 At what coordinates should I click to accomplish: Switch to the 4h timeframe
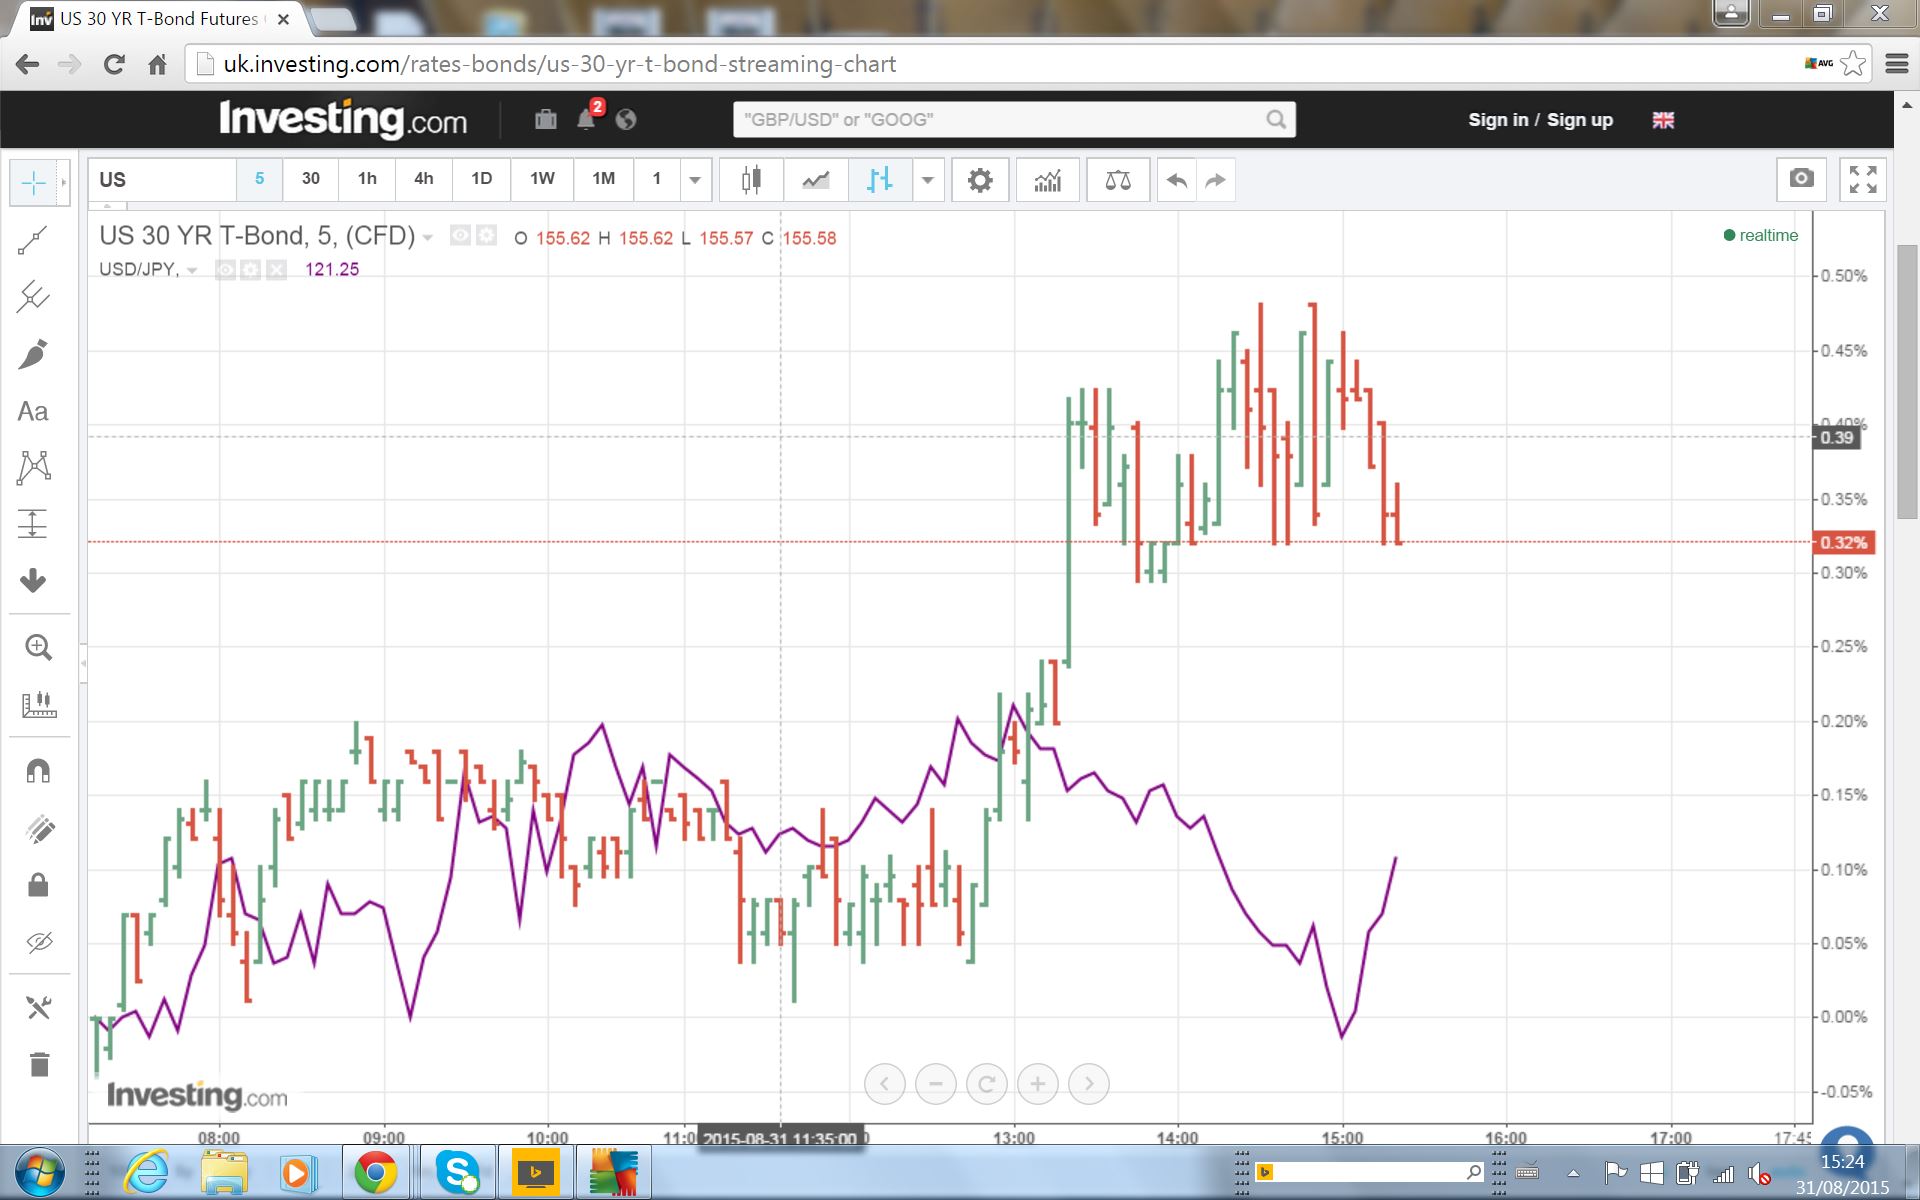(424, 179)
